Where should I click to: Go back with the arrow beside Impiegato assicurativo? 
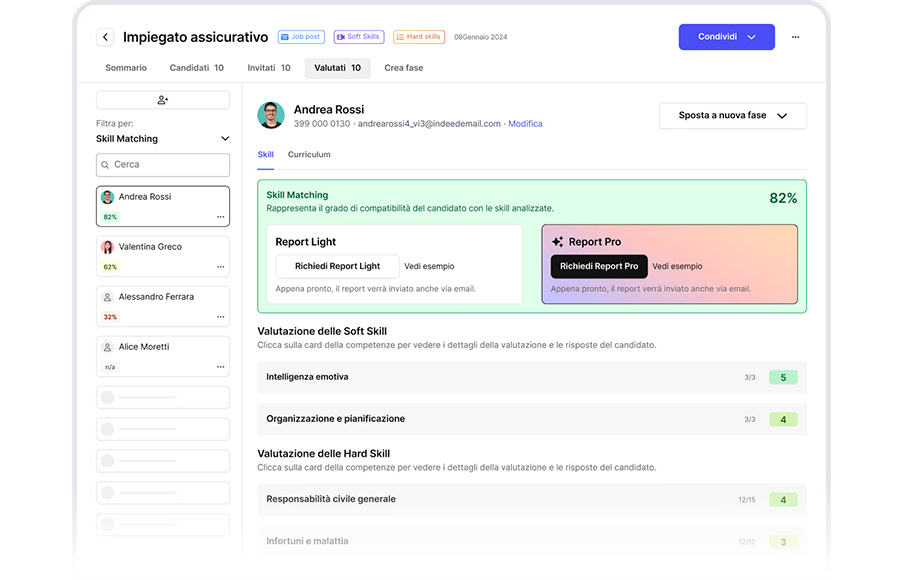105,37
